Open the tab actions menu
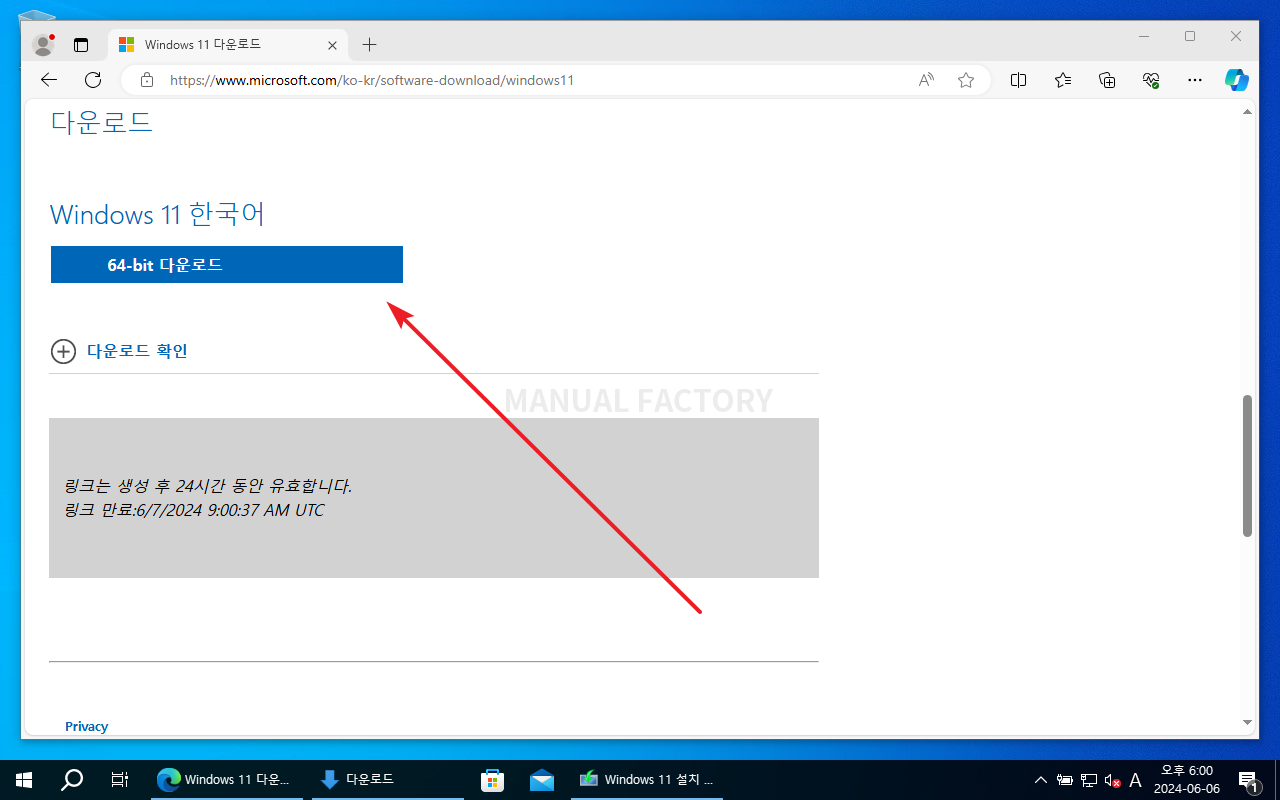Screen dimensions: 1280x800 81,45
